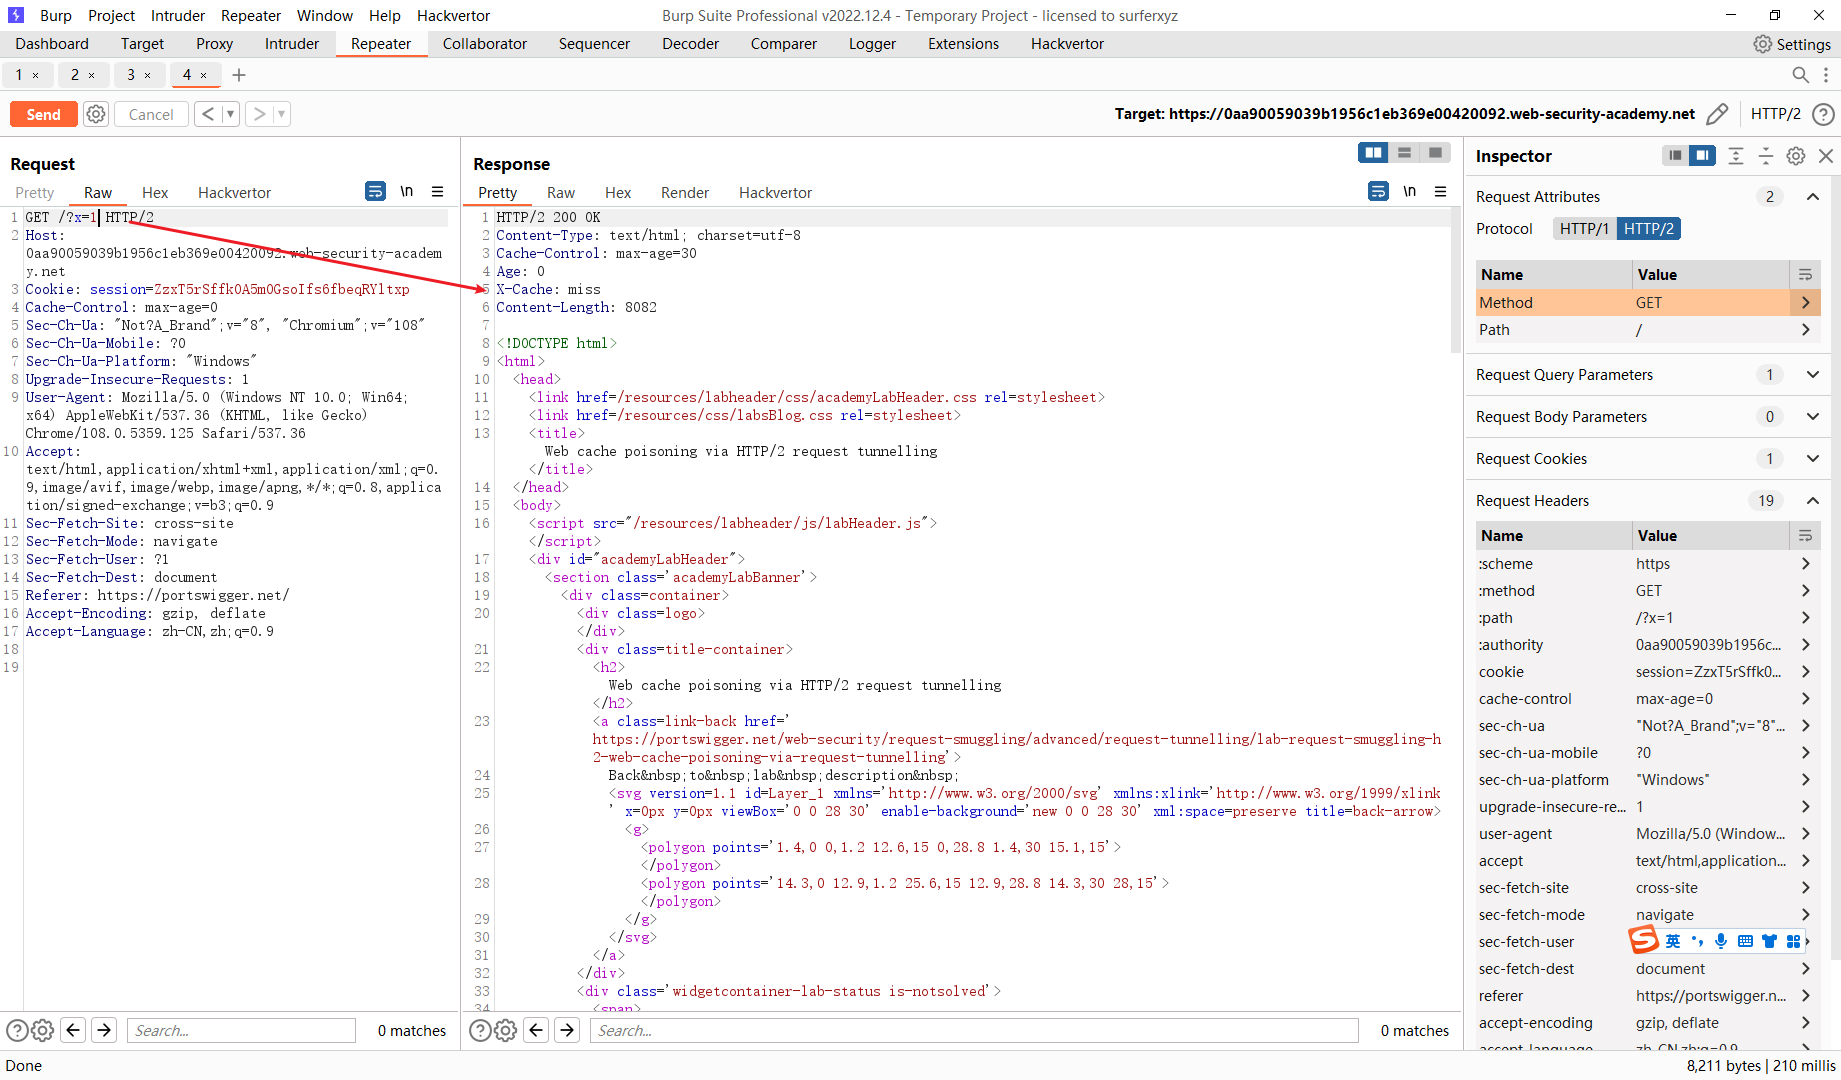Click the Cancel button
This screenshot has width=1841, height=1080.
[x=151, y=114]
